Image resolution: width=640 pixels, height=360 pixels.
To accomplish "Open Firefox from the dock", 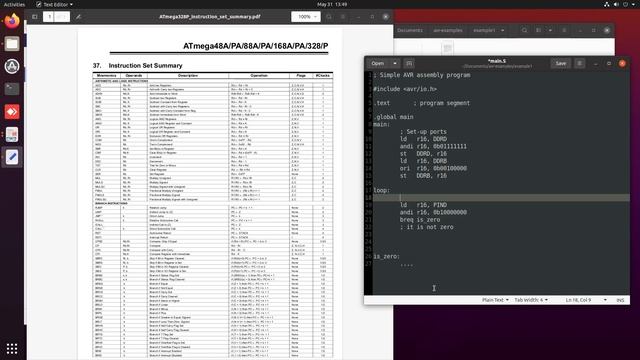I will [12, 21].
